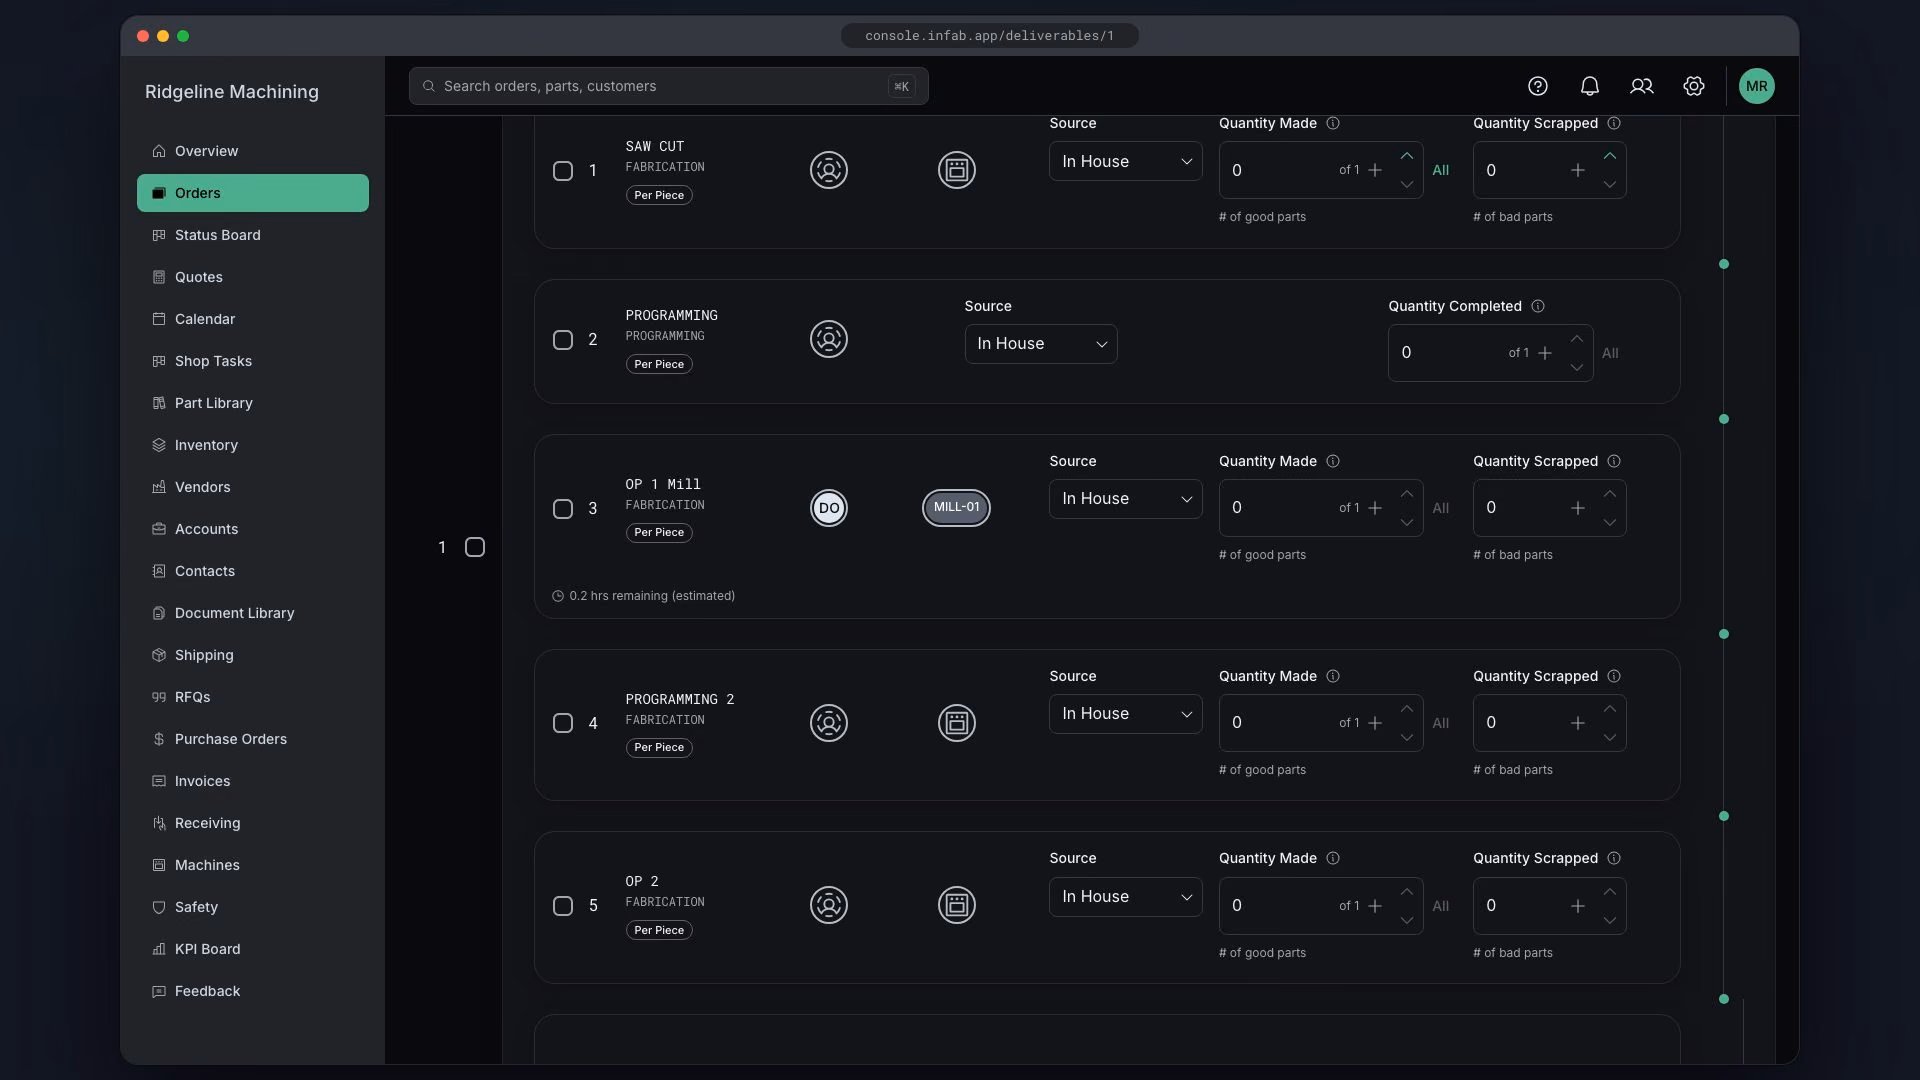Click plus in SAW CUT Quantity Made
The image size is (1920, 1080).
click(1375, 170)
